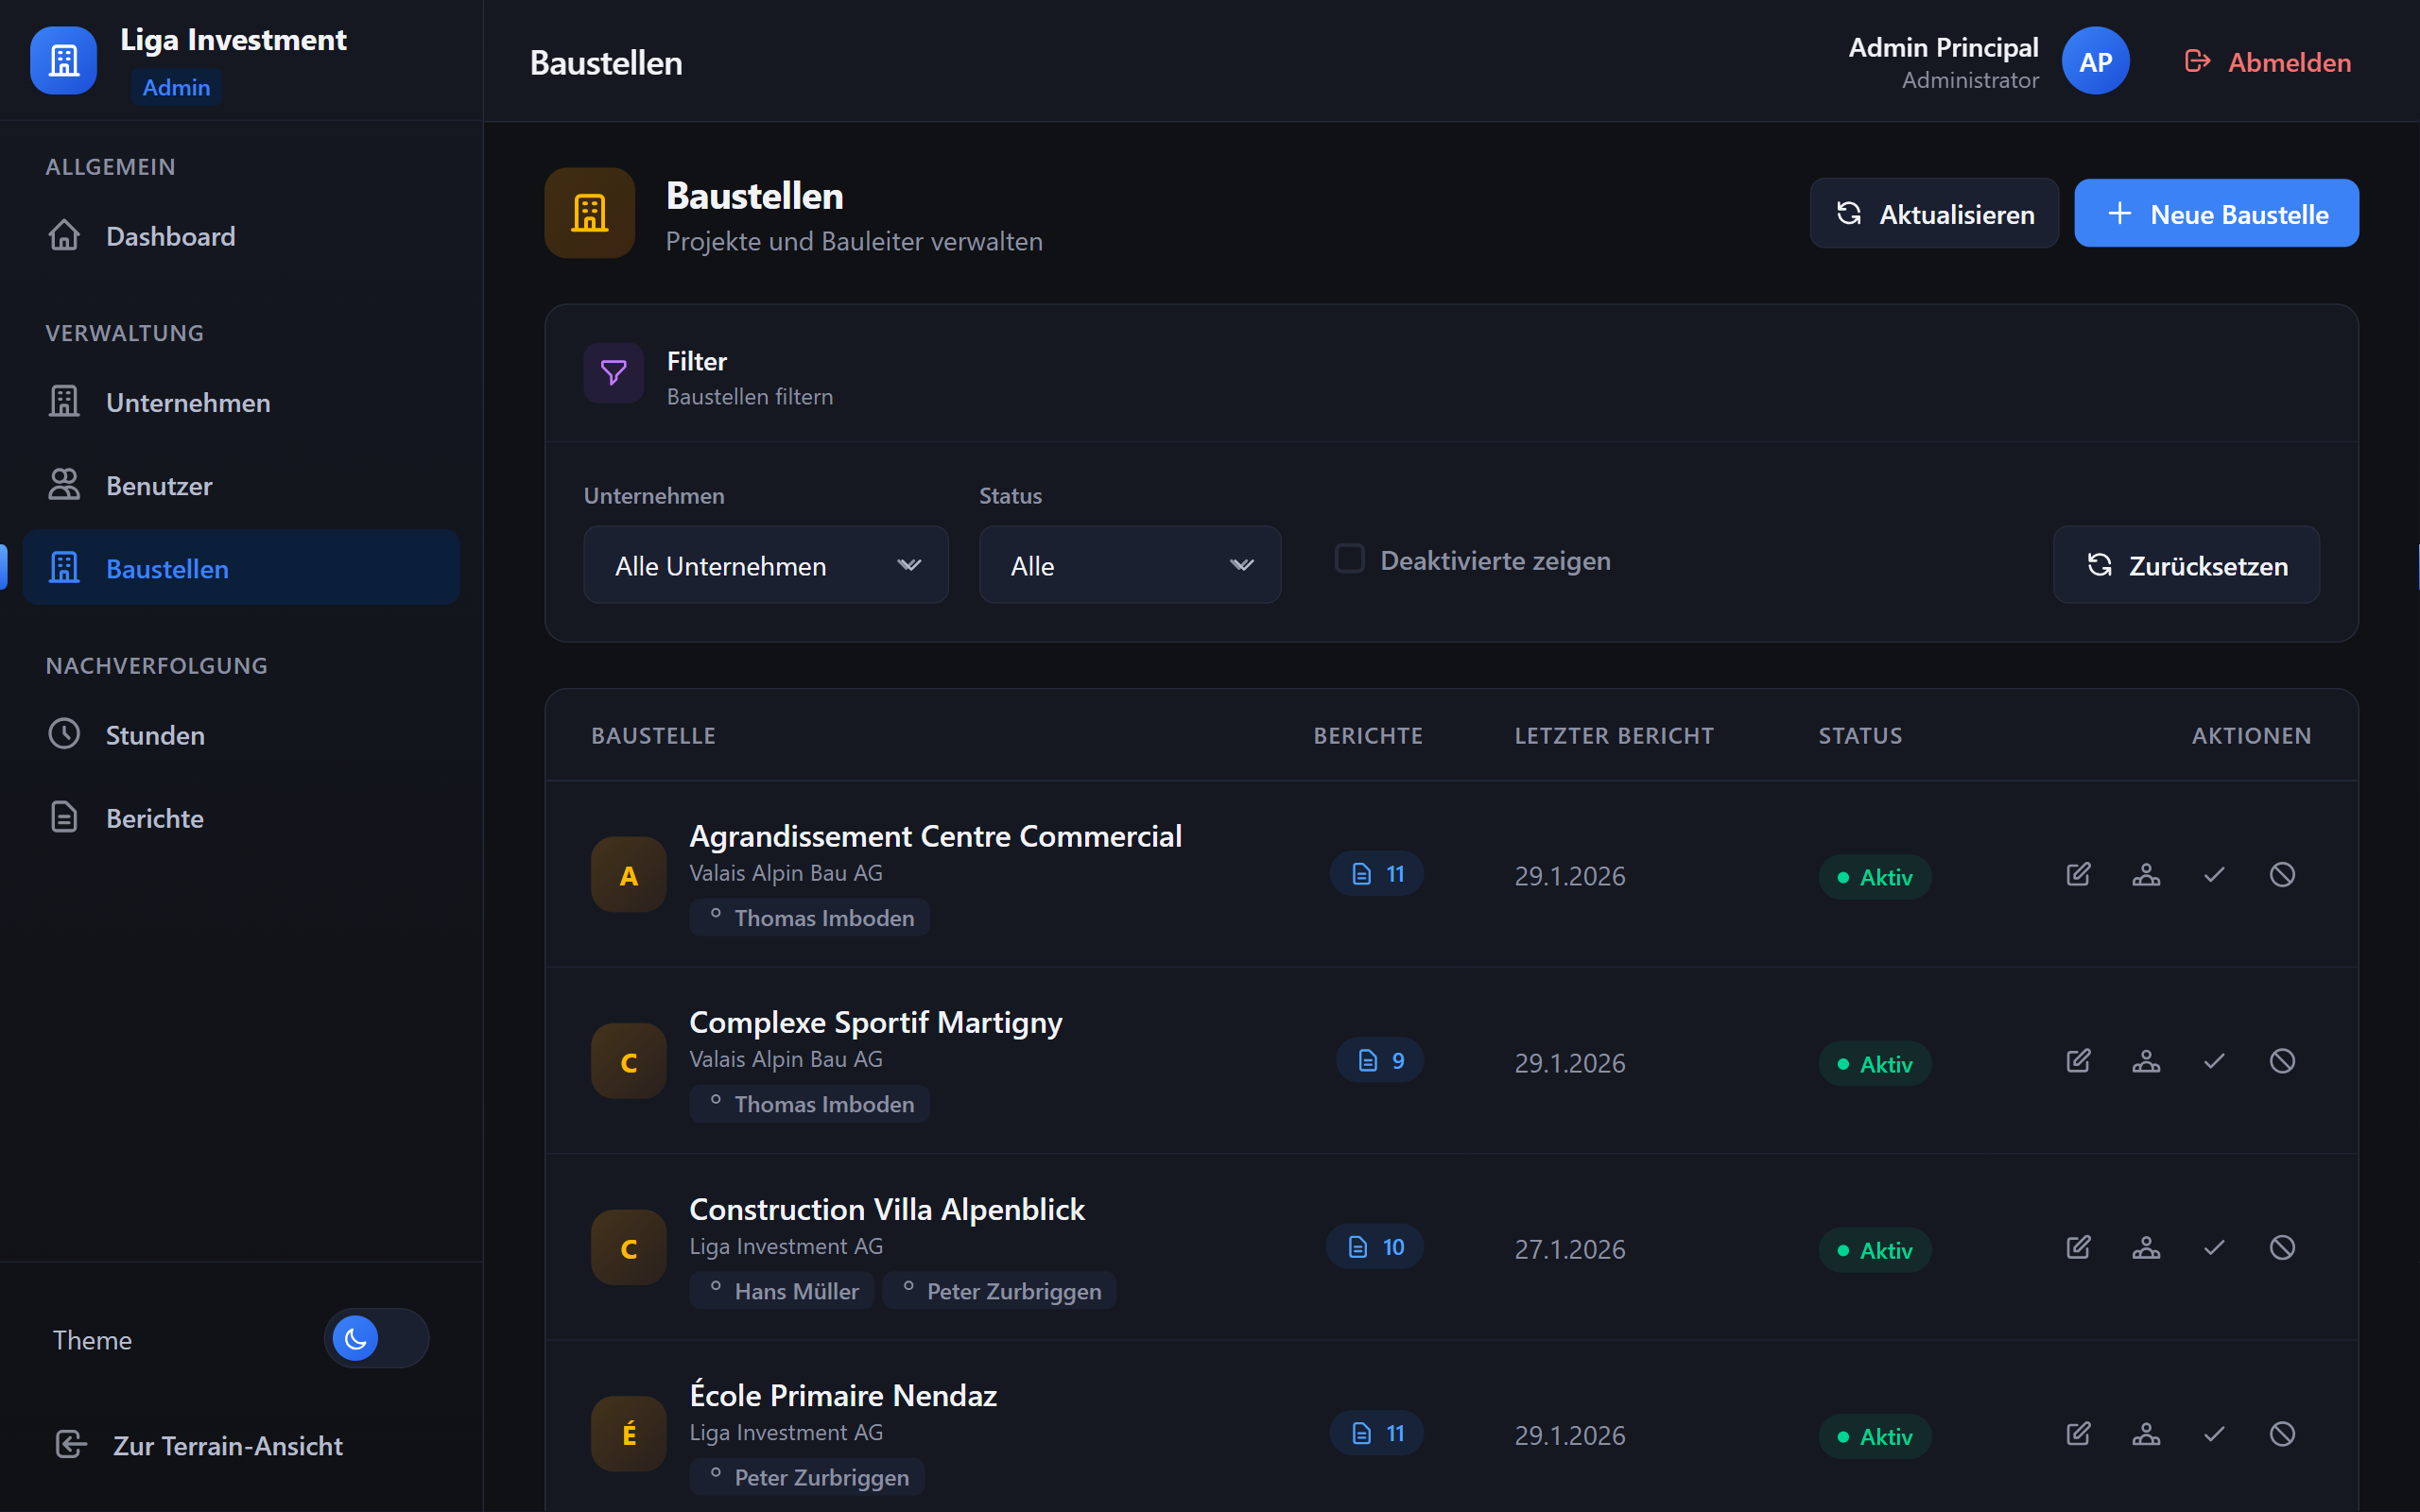The image size is (2420, 1512).
Task: Open reports badge showing 9 reports
Action: click(x=1380, y=1060)
